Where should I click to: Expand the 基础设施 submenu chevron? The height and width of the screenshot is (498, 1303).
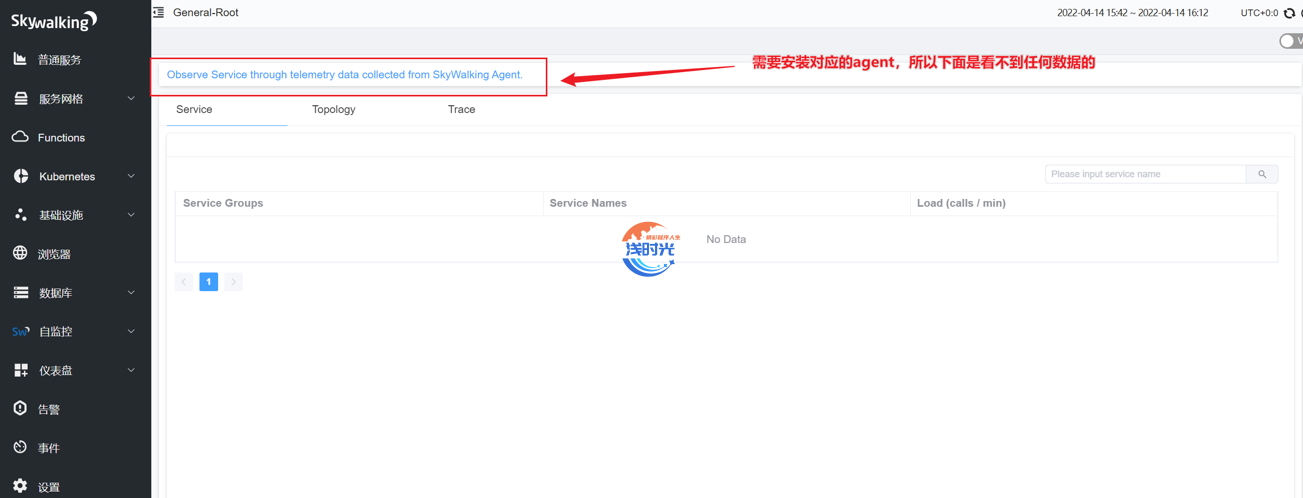pos(131,215)
